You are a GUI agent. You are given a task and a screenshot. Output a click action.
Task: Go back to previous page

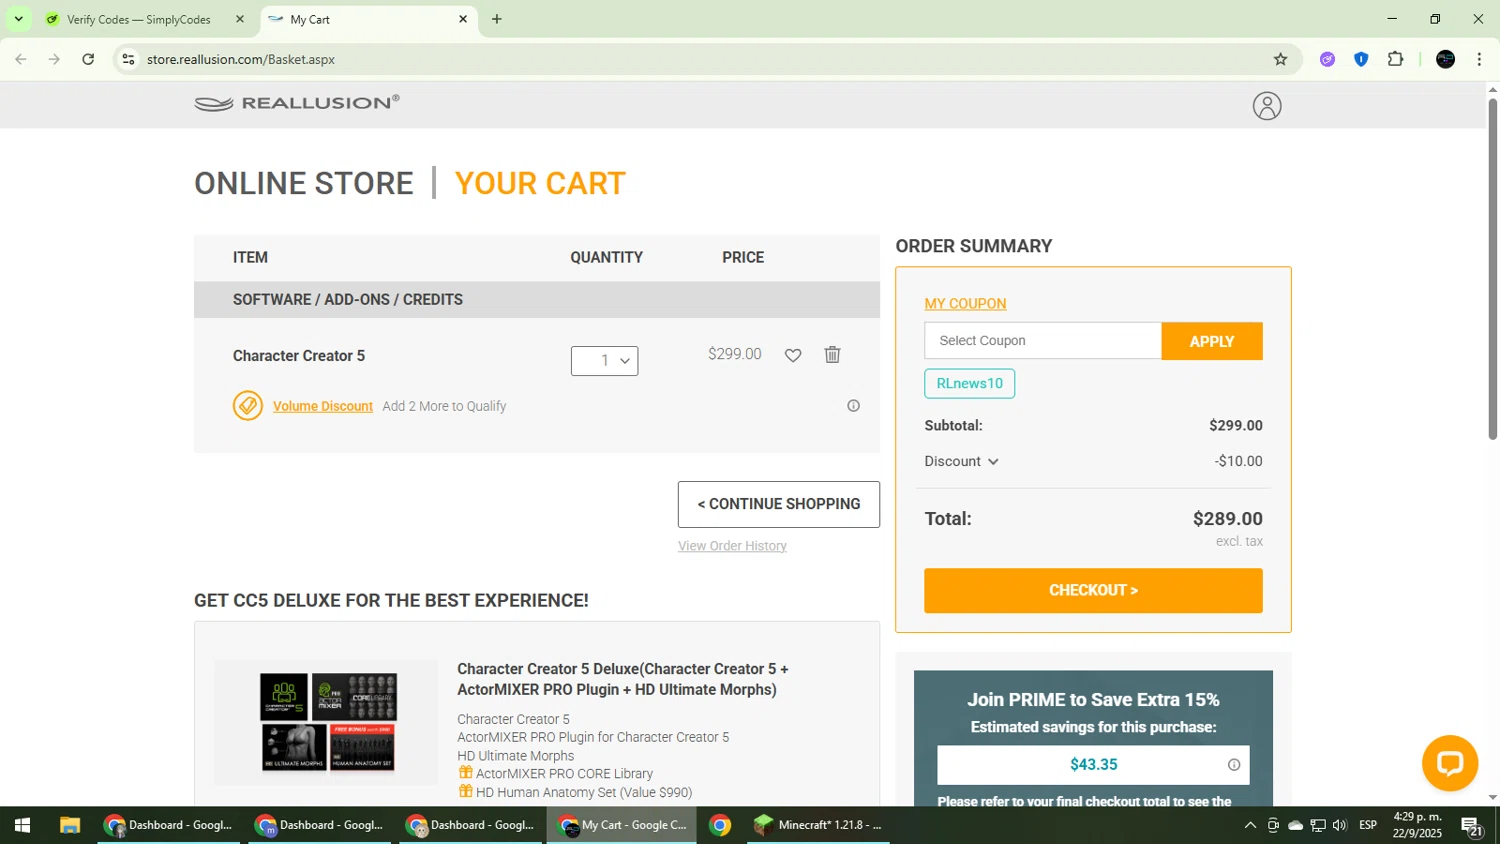click(21, 59)
